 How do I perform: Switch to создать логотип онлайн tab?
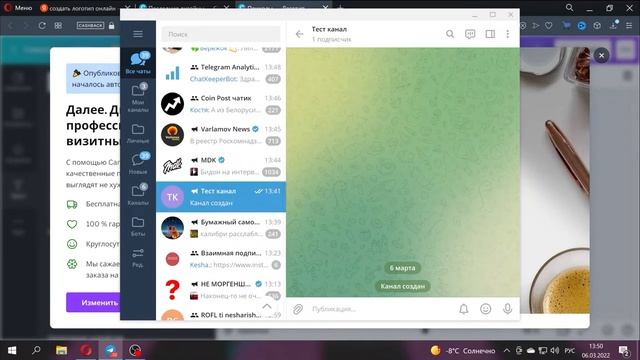pos(82,8)
